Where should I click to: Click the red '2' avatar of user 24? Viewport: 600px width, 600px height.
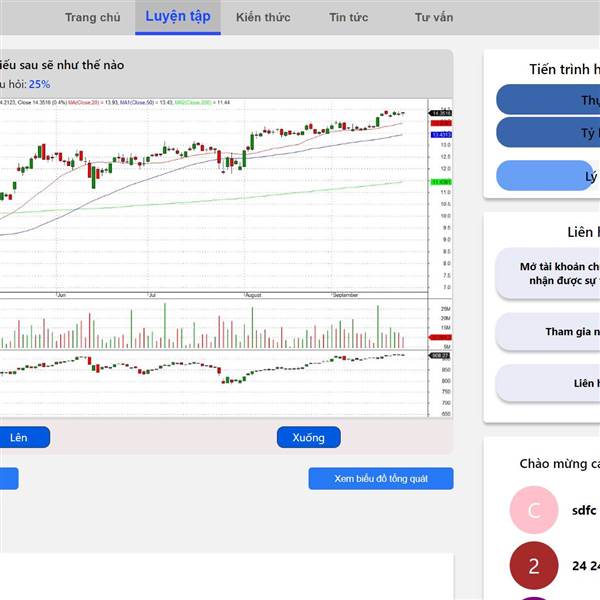[x=534, y=566]
